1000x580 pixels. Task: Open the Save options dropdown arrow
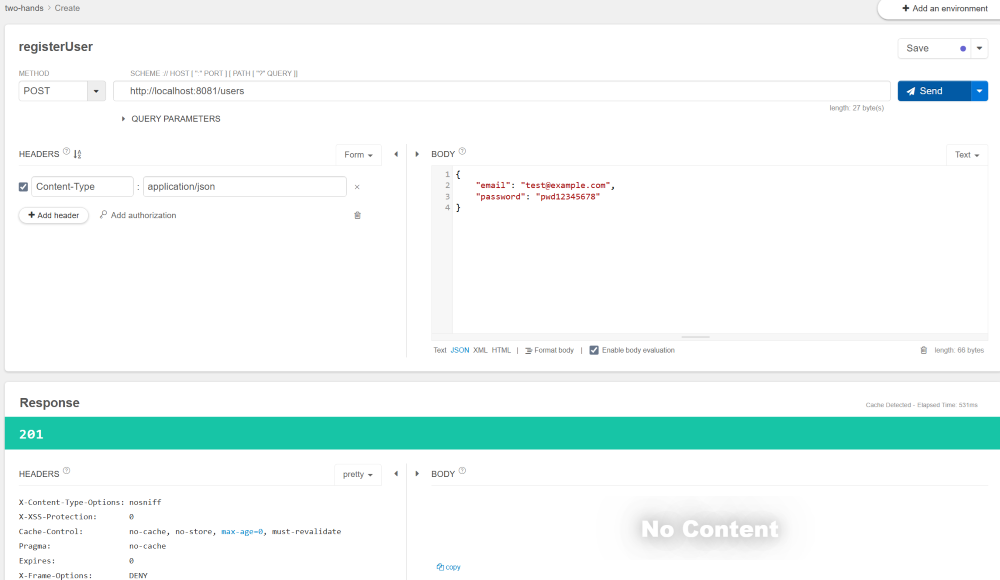click(980, 48)
